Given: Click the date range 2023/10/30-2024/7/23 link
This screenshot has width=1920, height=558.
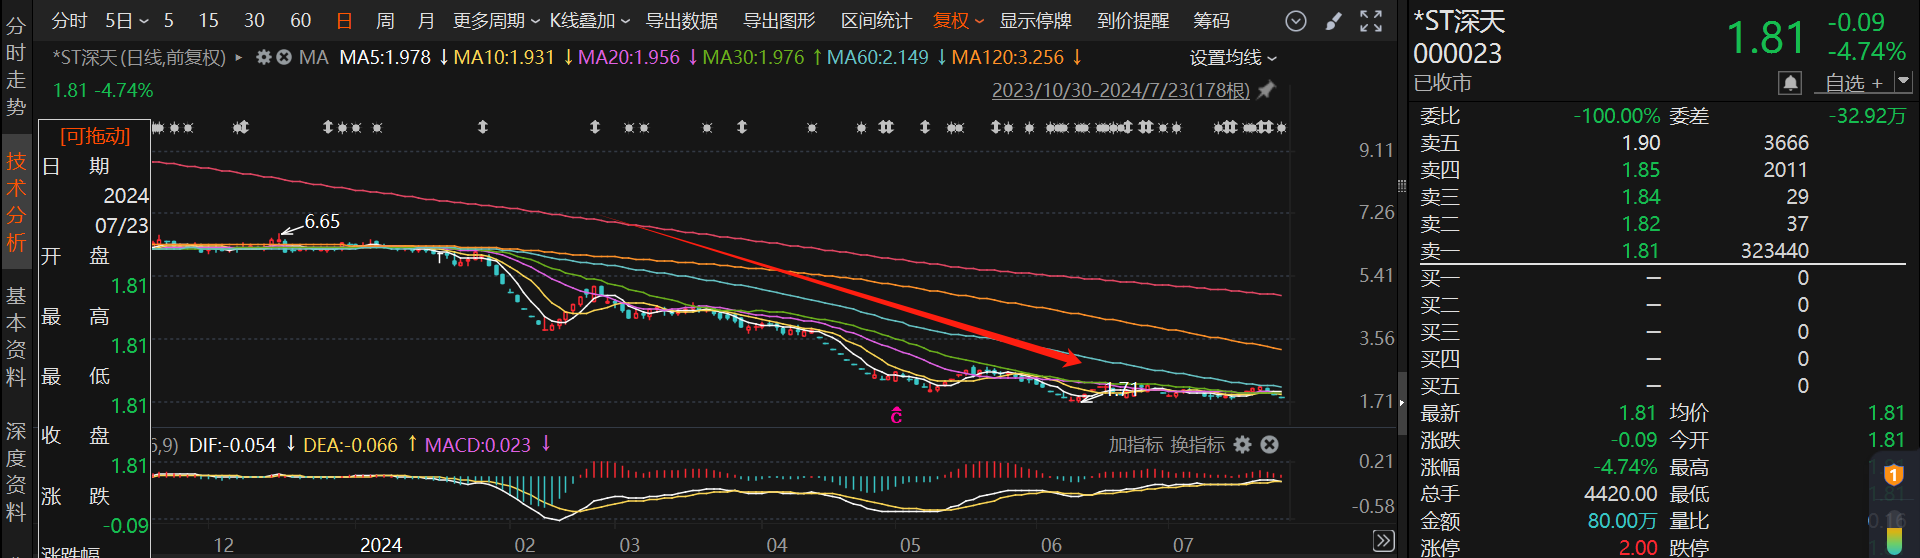Looking at the screenshot, I should click(x=1120, y=90).
